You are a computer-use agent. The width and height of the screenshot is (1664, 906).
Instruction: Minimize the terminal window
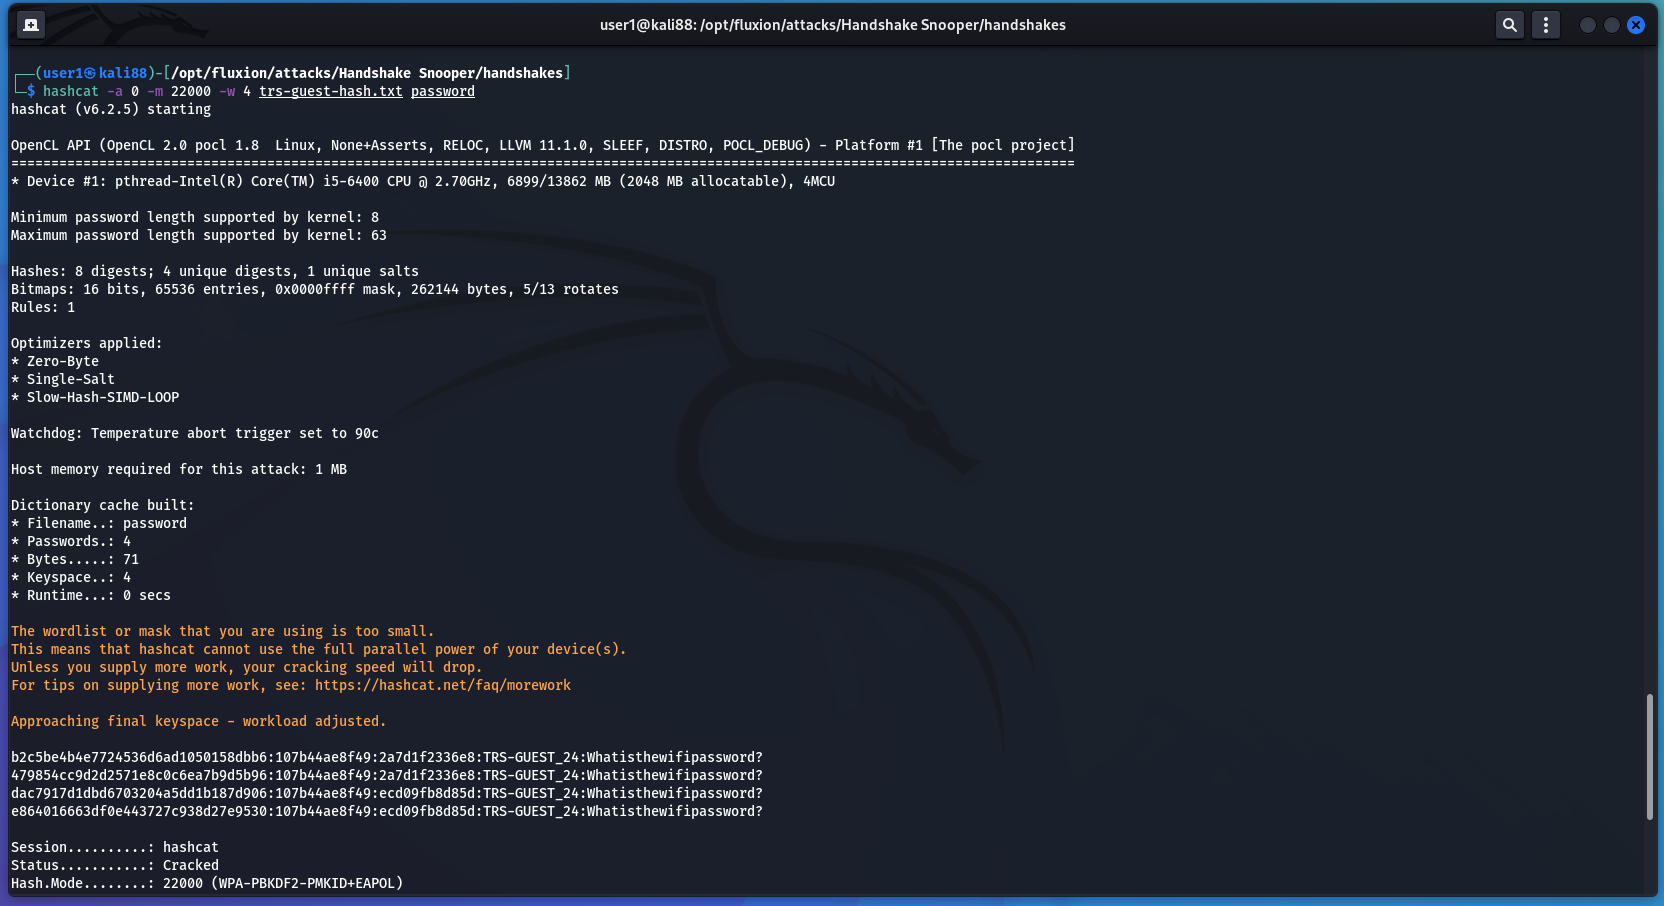point(1588,25)
